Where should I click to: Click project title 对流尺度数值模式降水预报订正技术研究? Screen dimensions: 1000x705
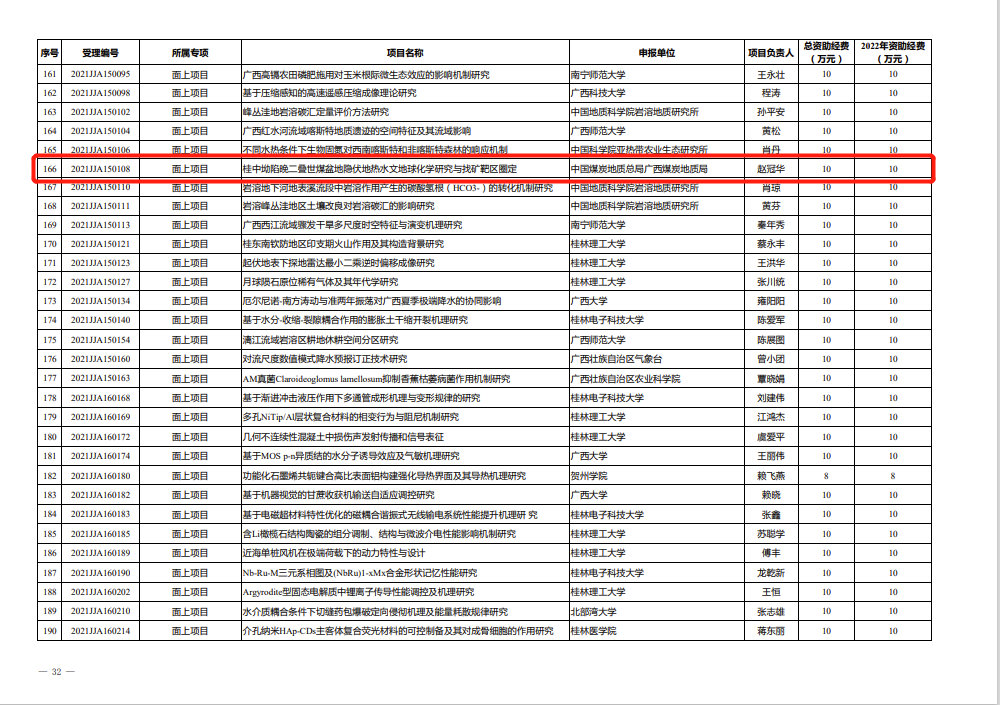click(x=325, y=359)
